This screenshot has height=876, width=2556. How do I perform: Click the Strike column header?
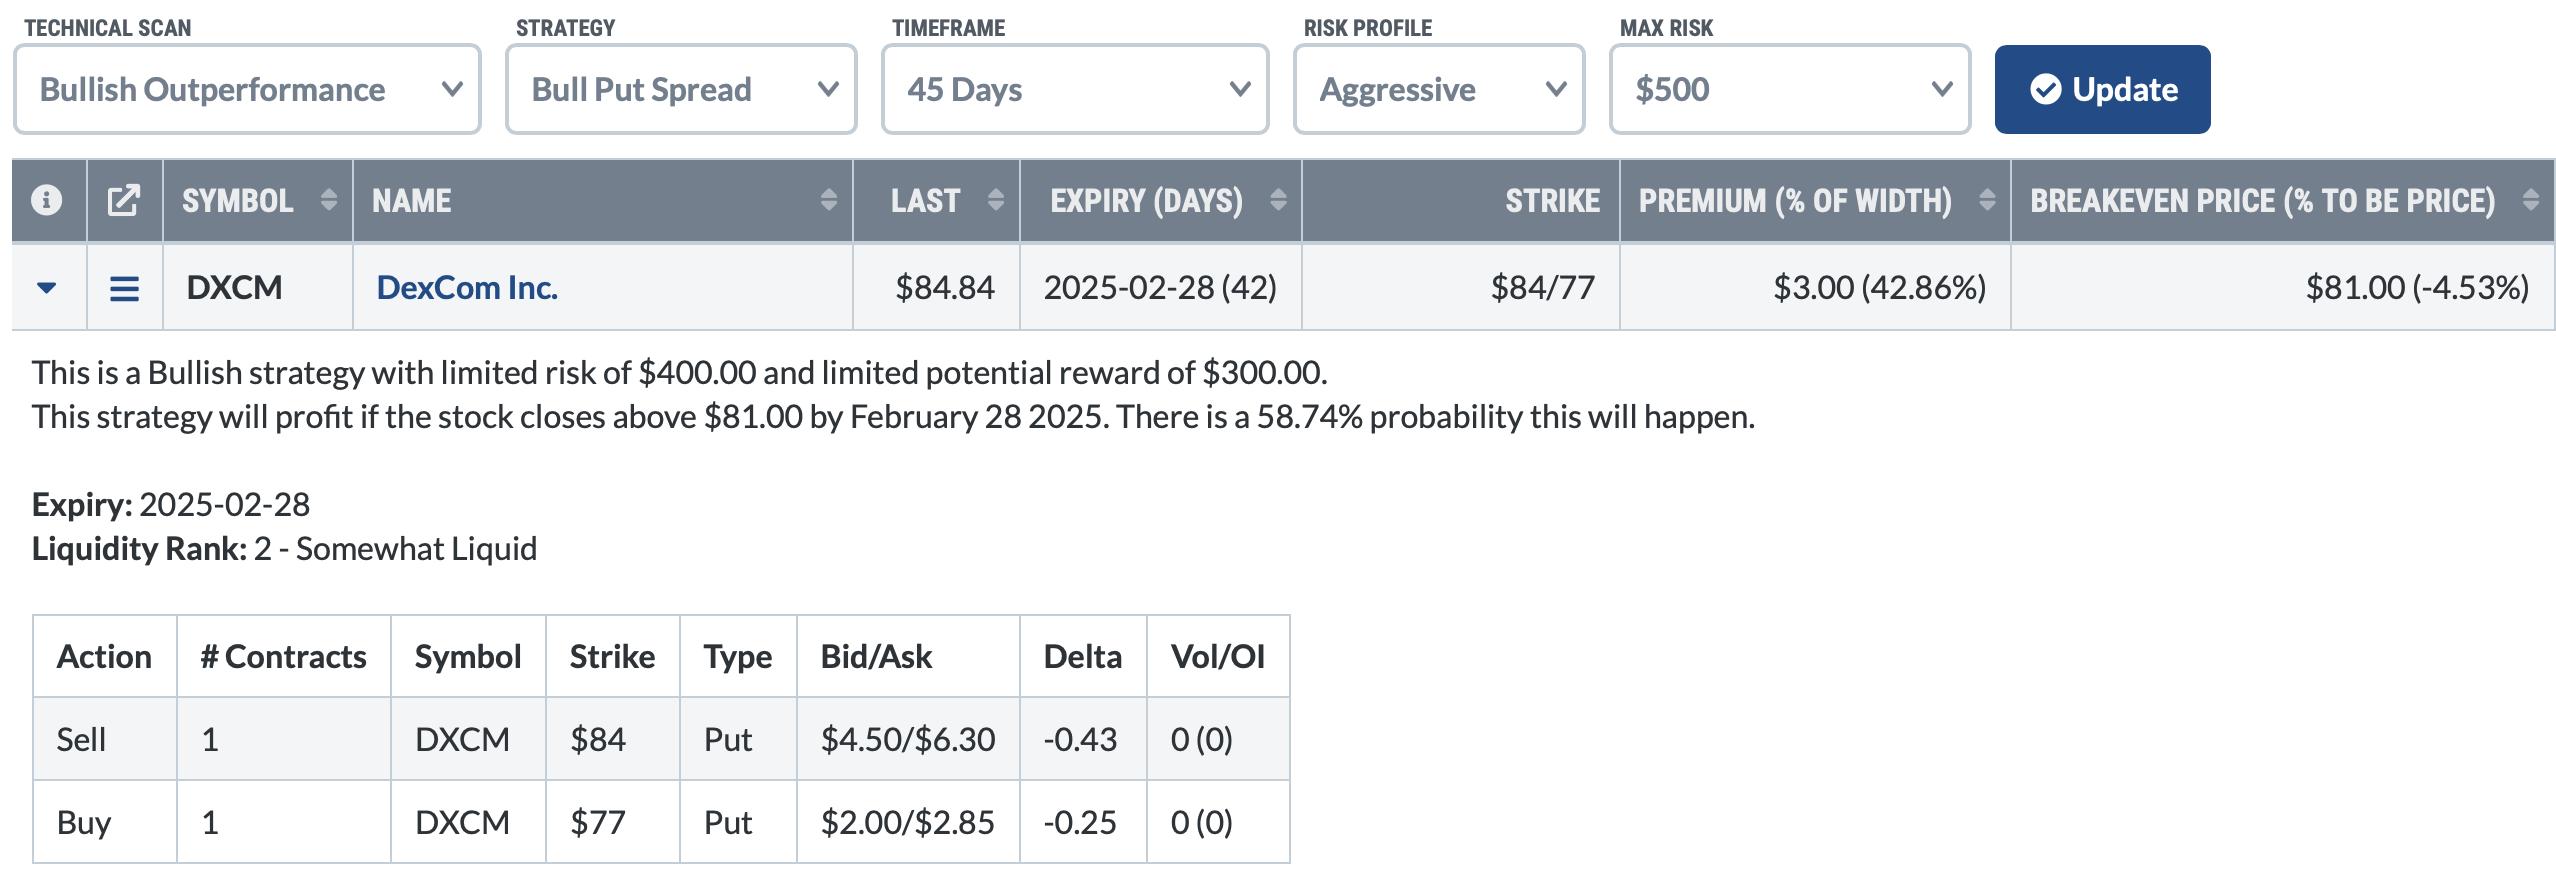(1552, 200)
